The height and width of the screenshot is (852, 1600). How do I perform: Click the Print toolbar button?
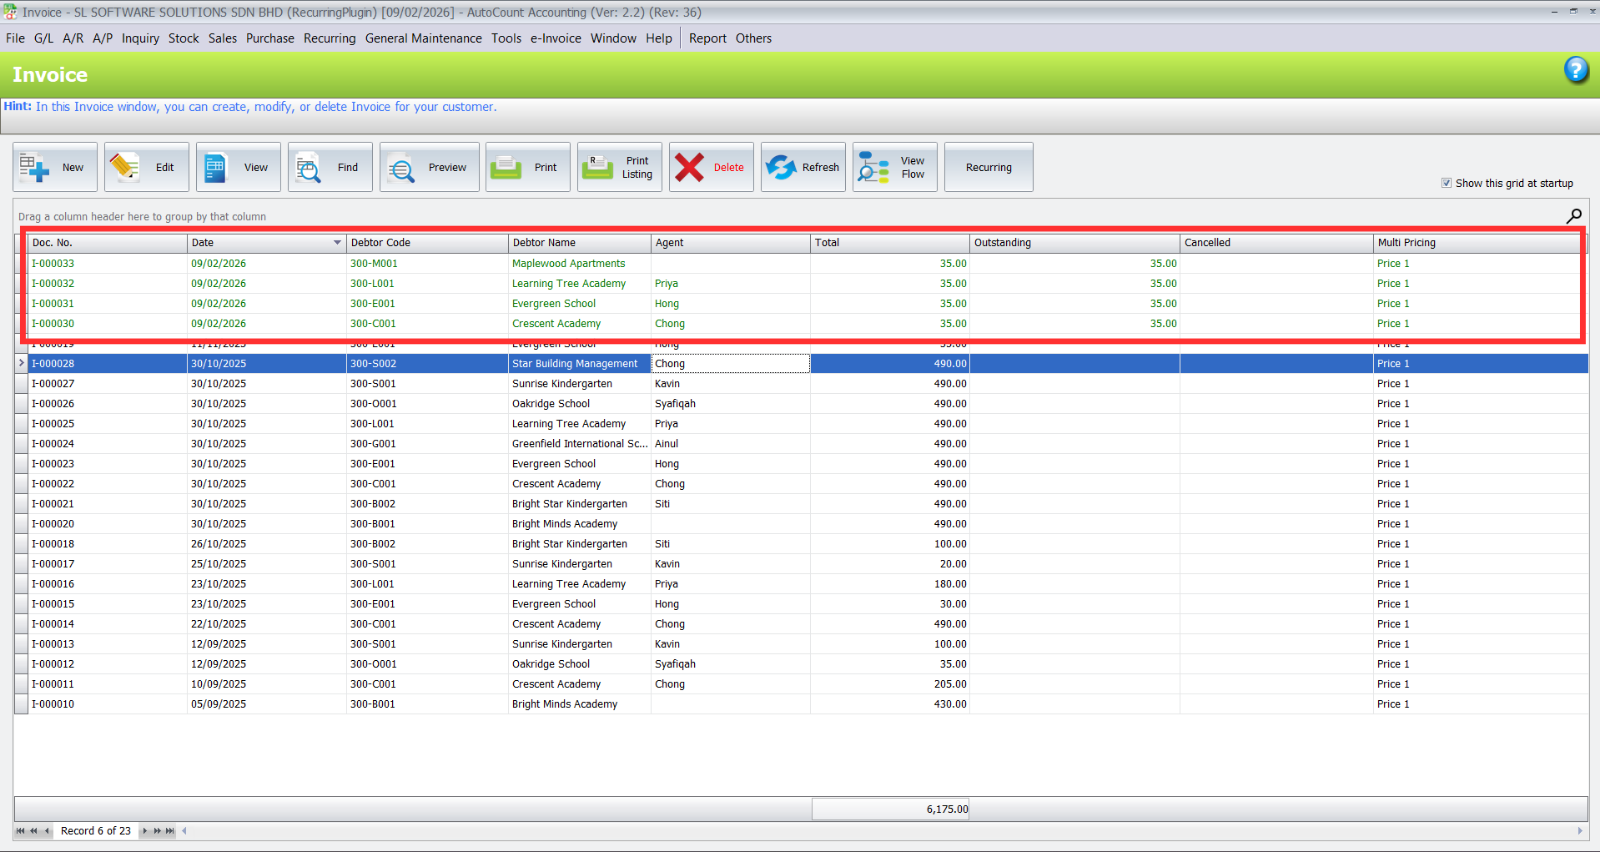528,167
